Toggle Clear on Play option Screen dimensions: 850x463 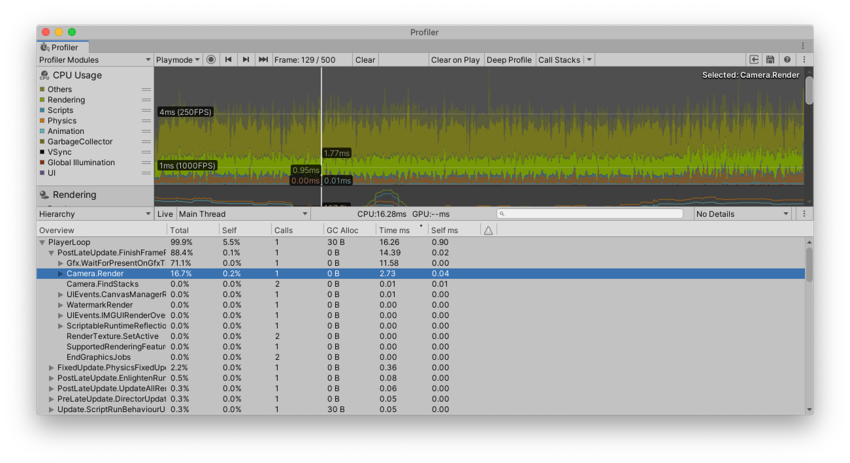455,60
